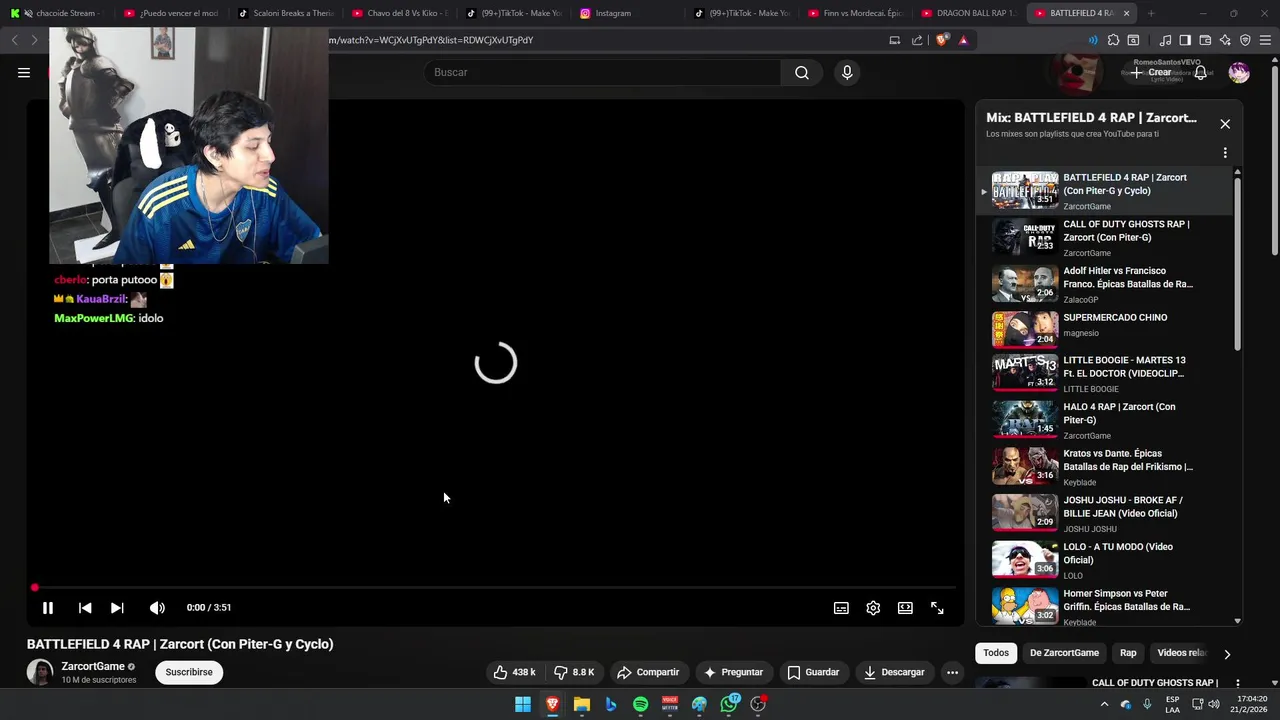The image size is (1280, 720).
Task: Start voice search with the microphone icon
Action: tap(847, 72)
